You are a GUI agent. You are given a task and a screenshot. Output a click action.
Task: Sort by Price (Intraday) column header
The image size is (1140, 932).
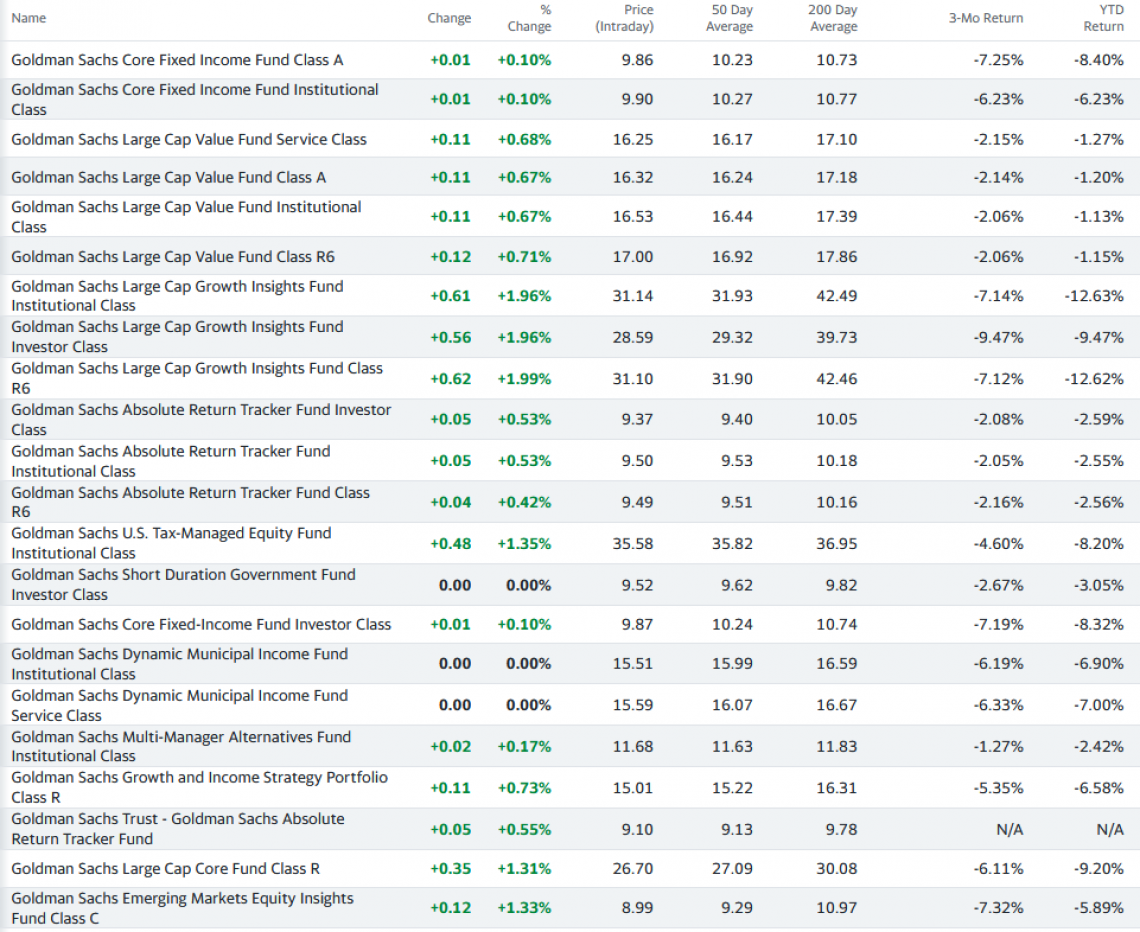coord(624,18)
